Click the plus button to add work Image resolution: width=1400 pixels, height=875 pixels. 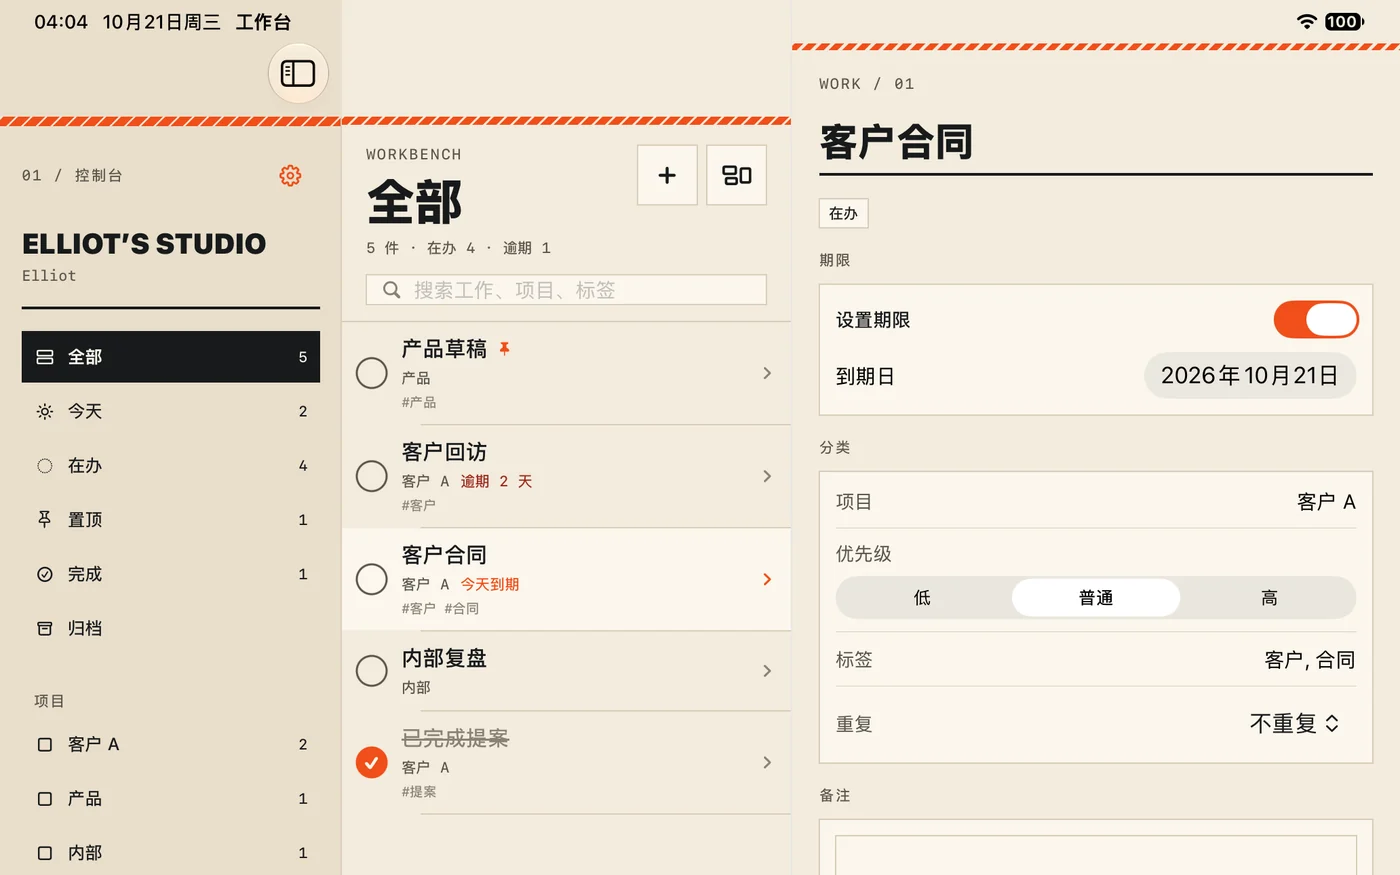[667, 175]
